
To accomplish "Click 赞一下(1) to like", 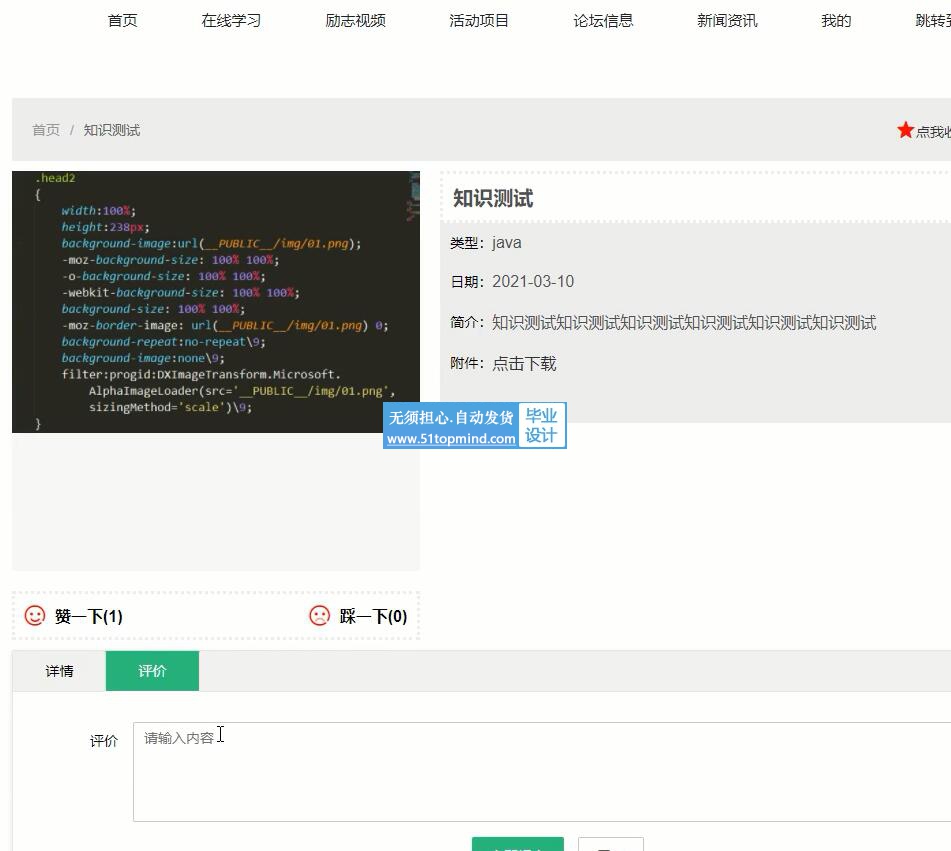I will 89,616.
